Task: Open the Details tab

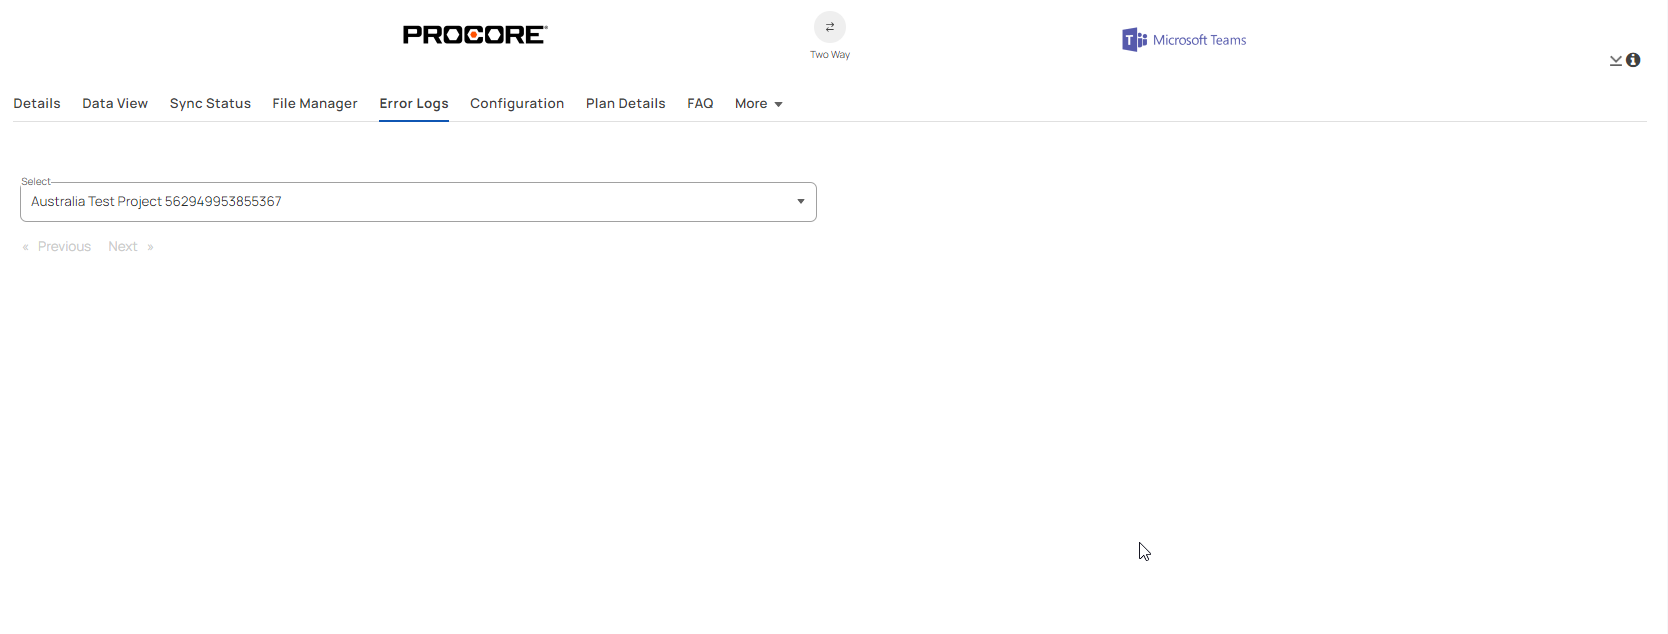Action: [x=37, y=104]
